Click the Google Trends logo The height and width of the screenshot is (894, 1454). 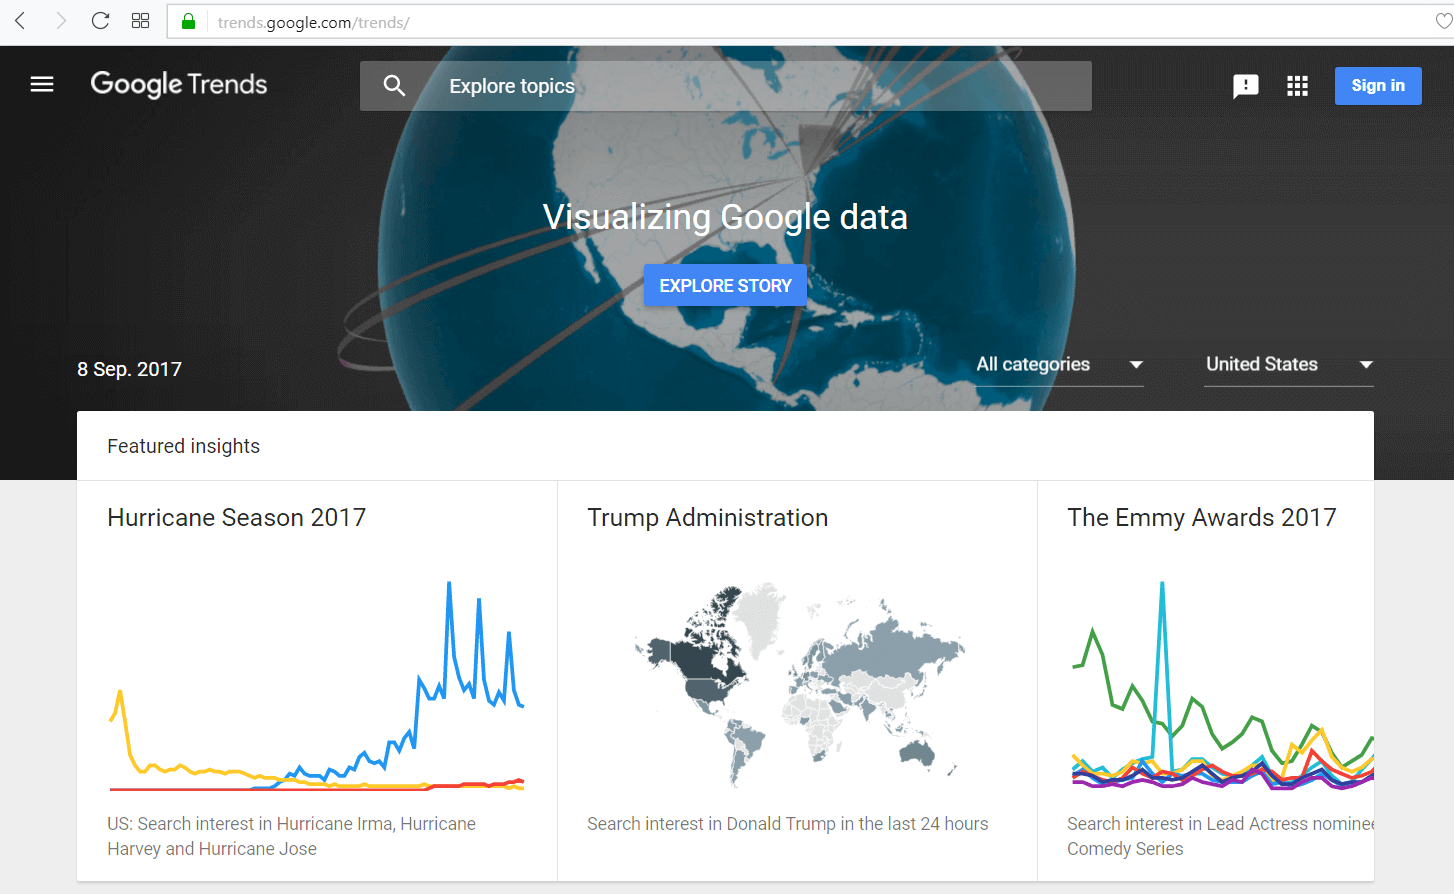(x=179, y=85)
